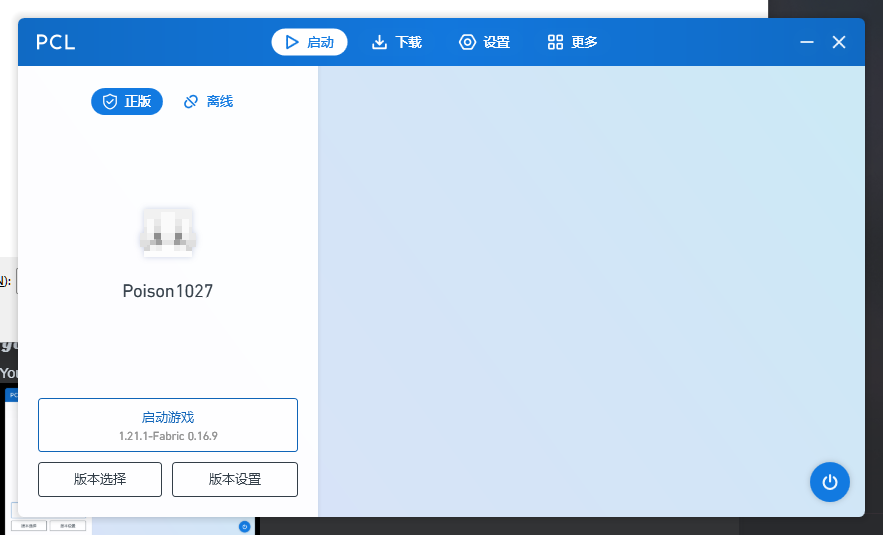The width and height of the screenshot is (883, 535).
Task: Launch game 1.21.1-Fabric 0.16.9
Action: [168, 425]
